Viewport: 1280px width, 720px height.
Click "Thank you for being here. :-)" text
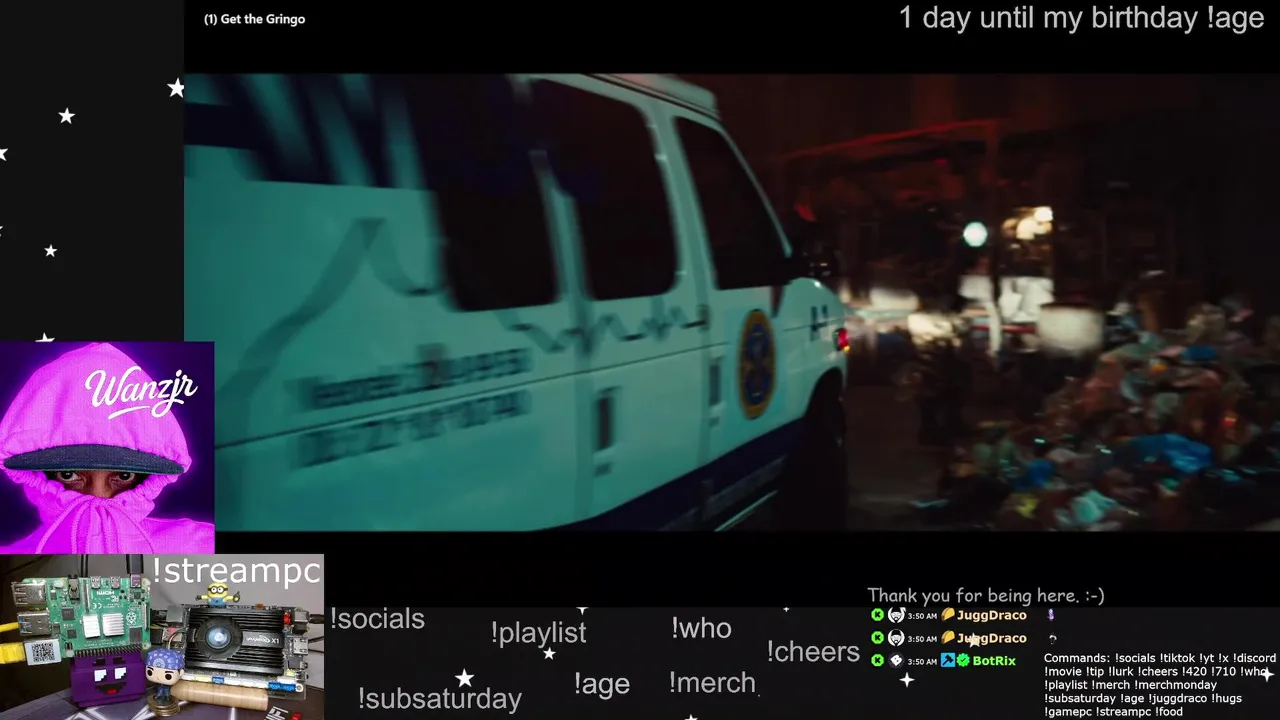click(985, 596)
